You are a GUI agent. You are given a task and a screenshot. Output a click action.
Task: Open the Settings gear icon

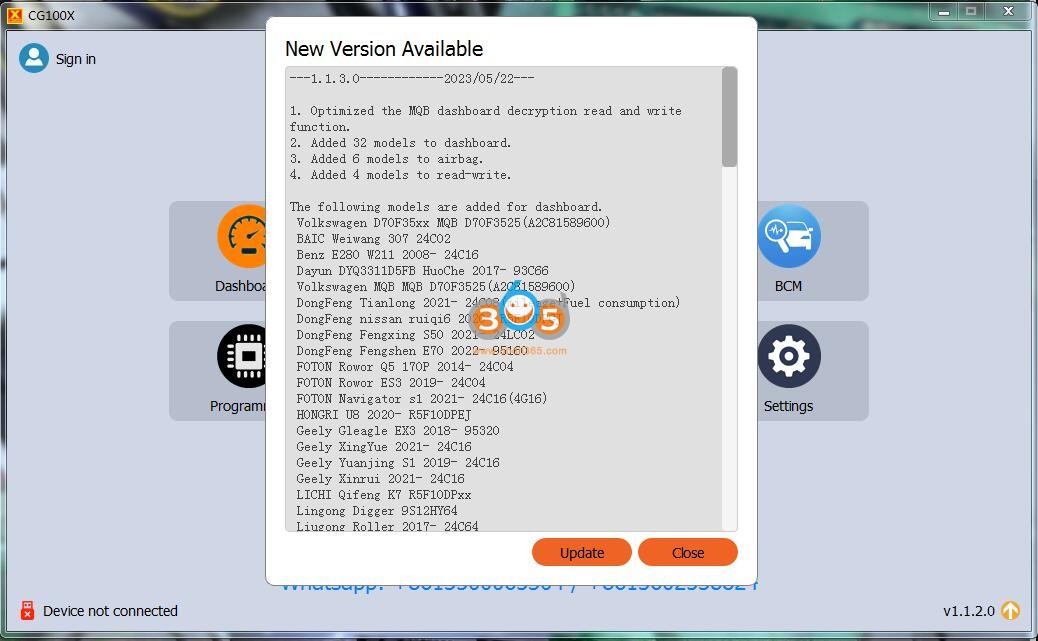[x=788, y=356]
